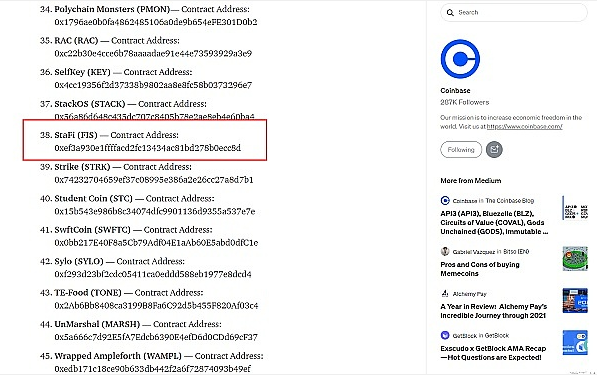The height and width of the screenshot is (379, 597).
Task: Click the Sylo contract address 0xf293
Action: pyautogui.click(x=153, y=274)
